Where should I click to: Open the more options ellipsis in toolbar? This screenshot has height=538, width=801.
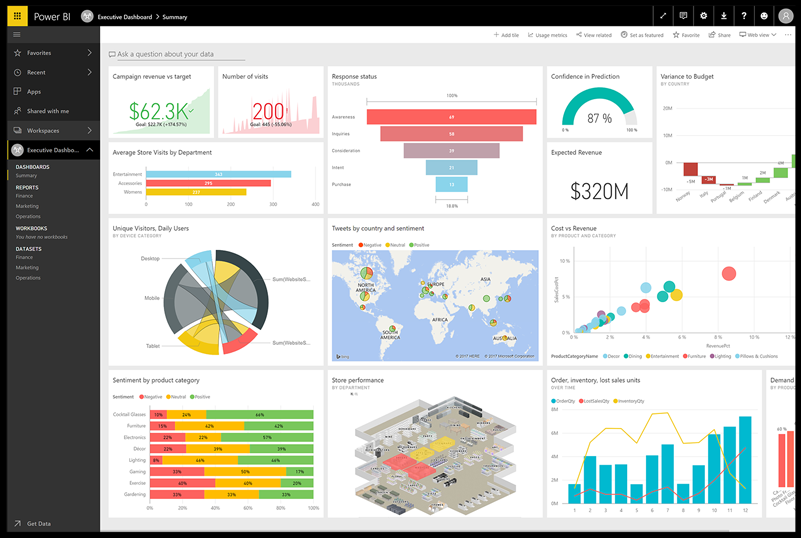pyautogui.click(x=788, y=35)
